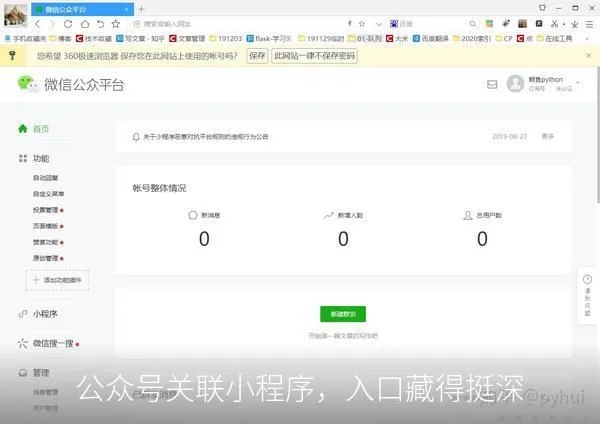Open the skin shirt icon in the title bar
Image resolution: width=600 pixels, height=424 pixels.
coord(542,7)
